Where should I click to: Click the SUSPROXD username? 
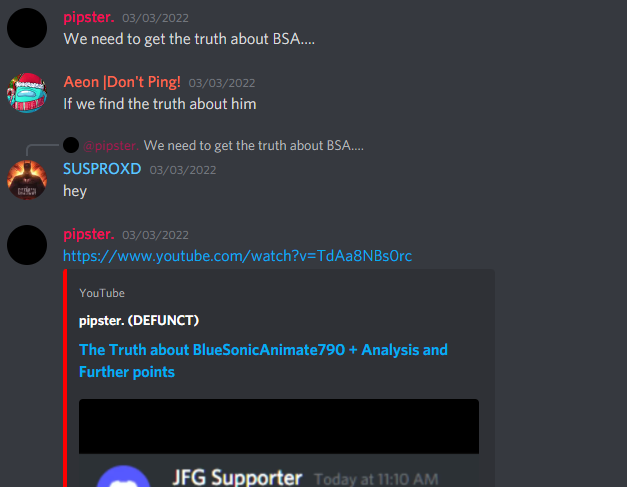(102, 169)
